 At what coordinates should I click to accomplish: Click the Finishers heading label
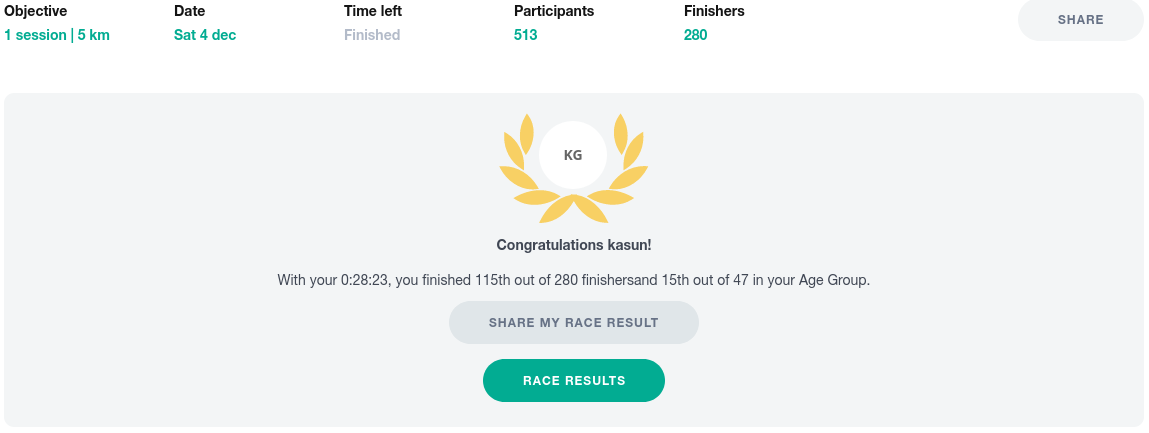(x=714, y=12)
